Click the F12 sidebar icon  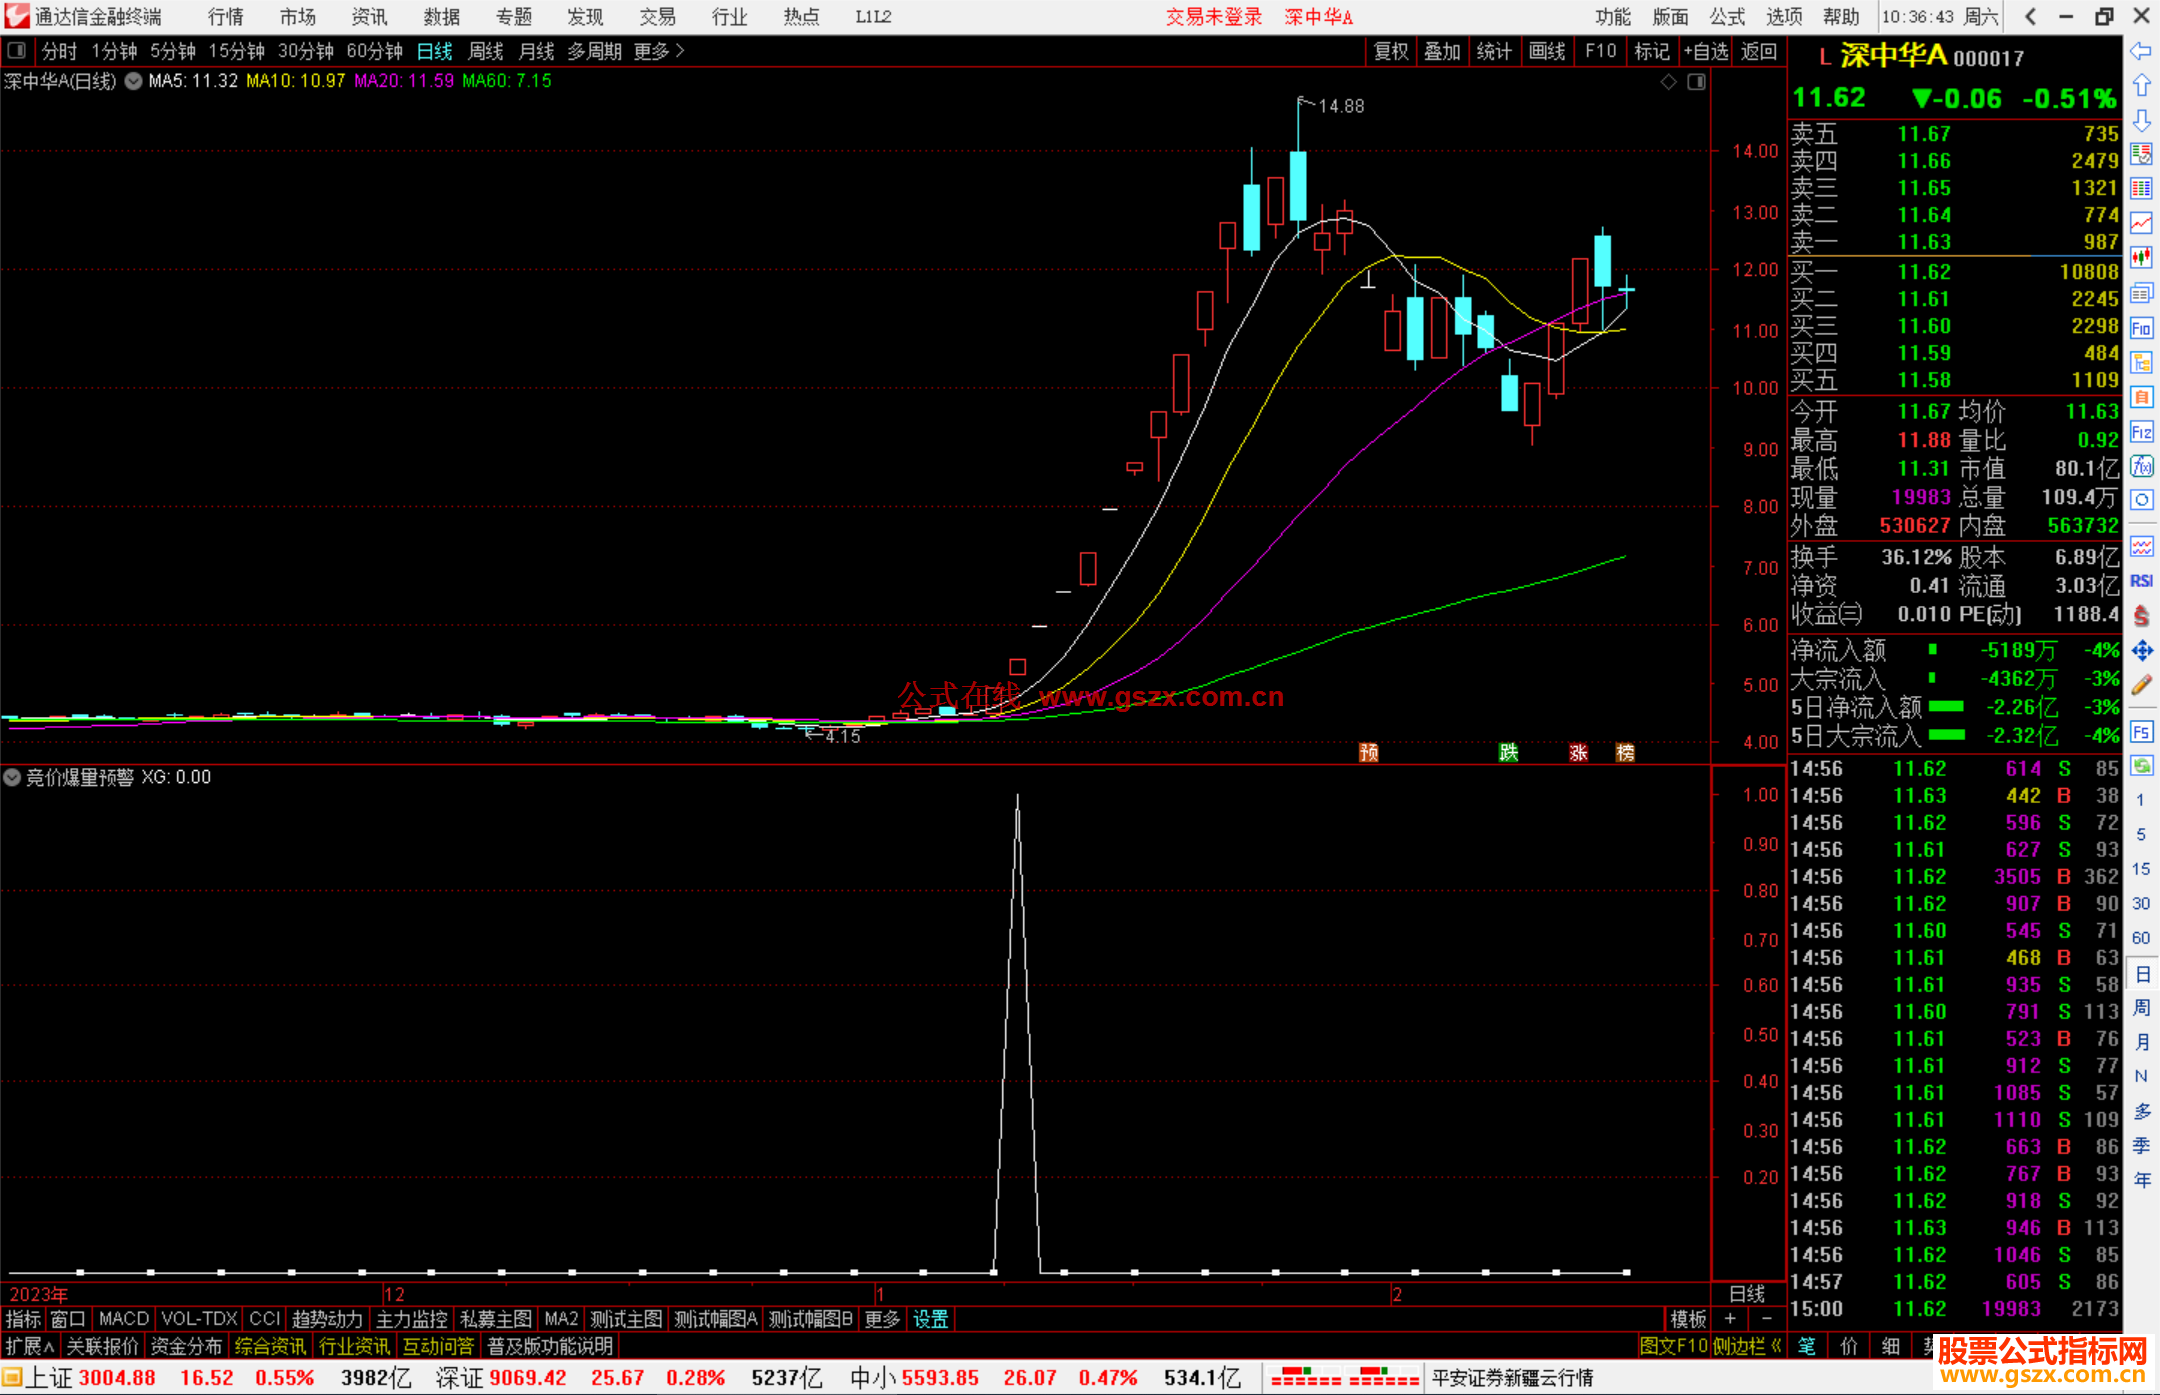point(2141,432)
